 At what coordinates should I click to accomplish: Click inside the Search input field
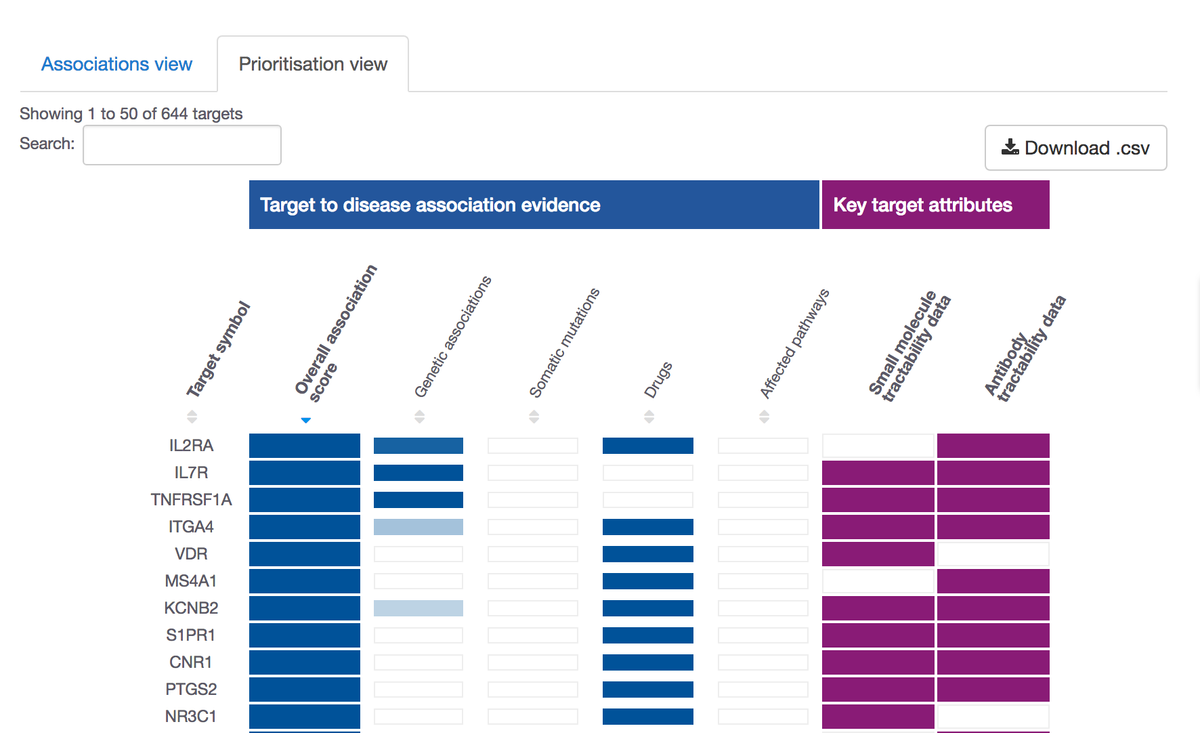pyautogui.click(x=181, y=144)
